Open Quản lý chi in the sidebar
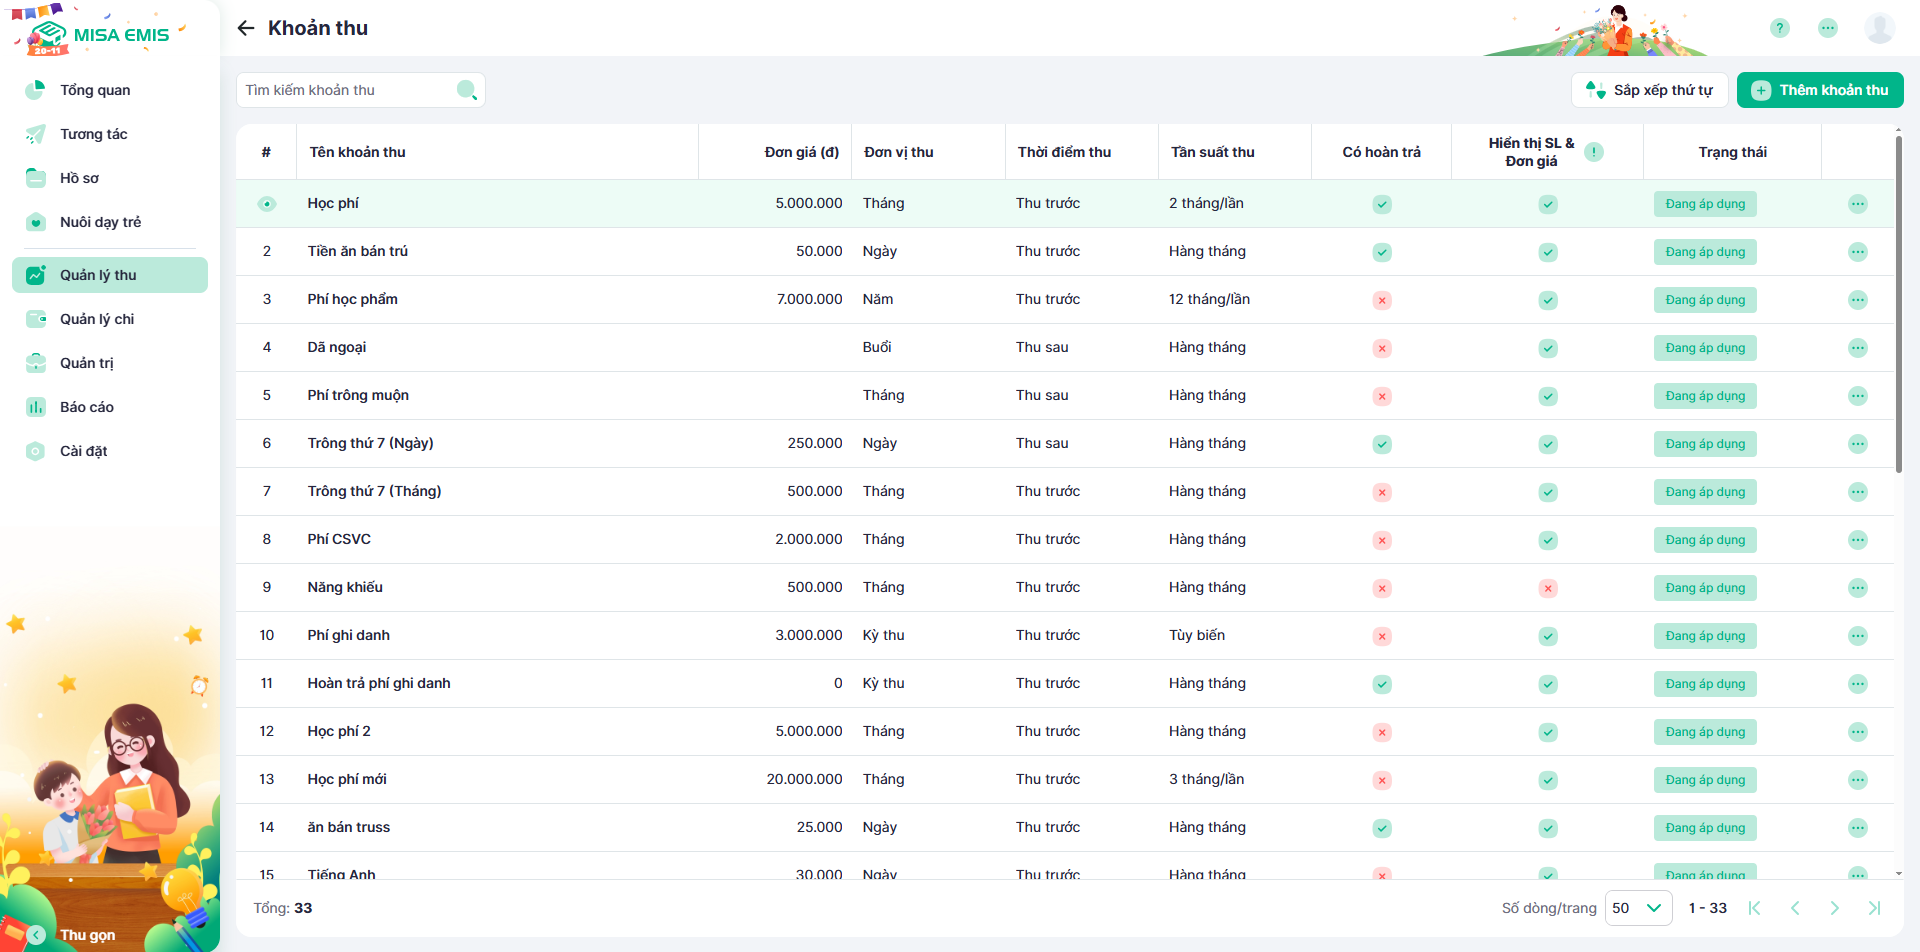Viewport: 1920px width, 952px height. 97,319
